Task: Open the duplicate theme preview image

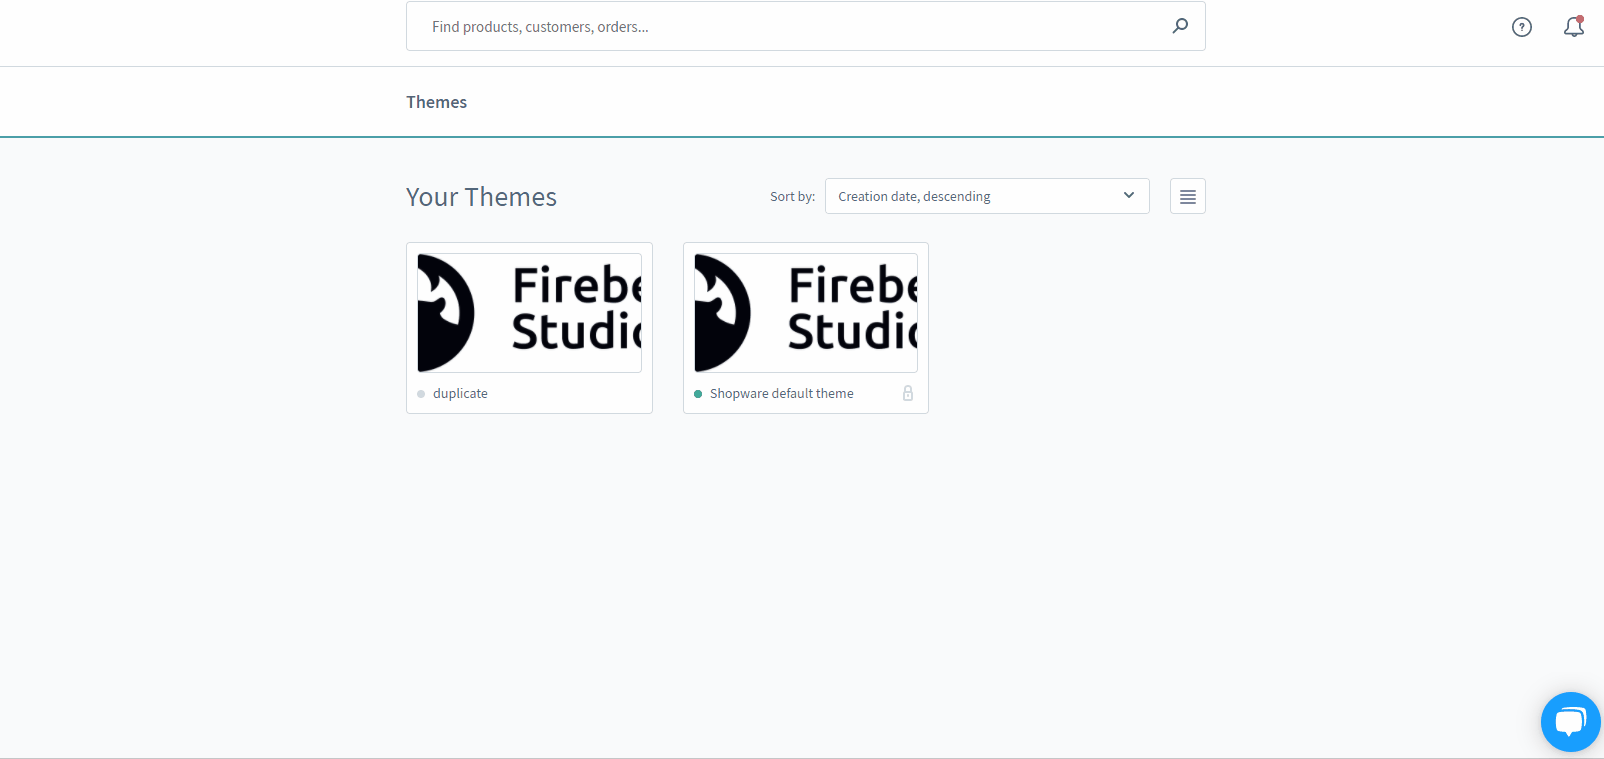Action: pyautogui.click(x=530, y=313)
